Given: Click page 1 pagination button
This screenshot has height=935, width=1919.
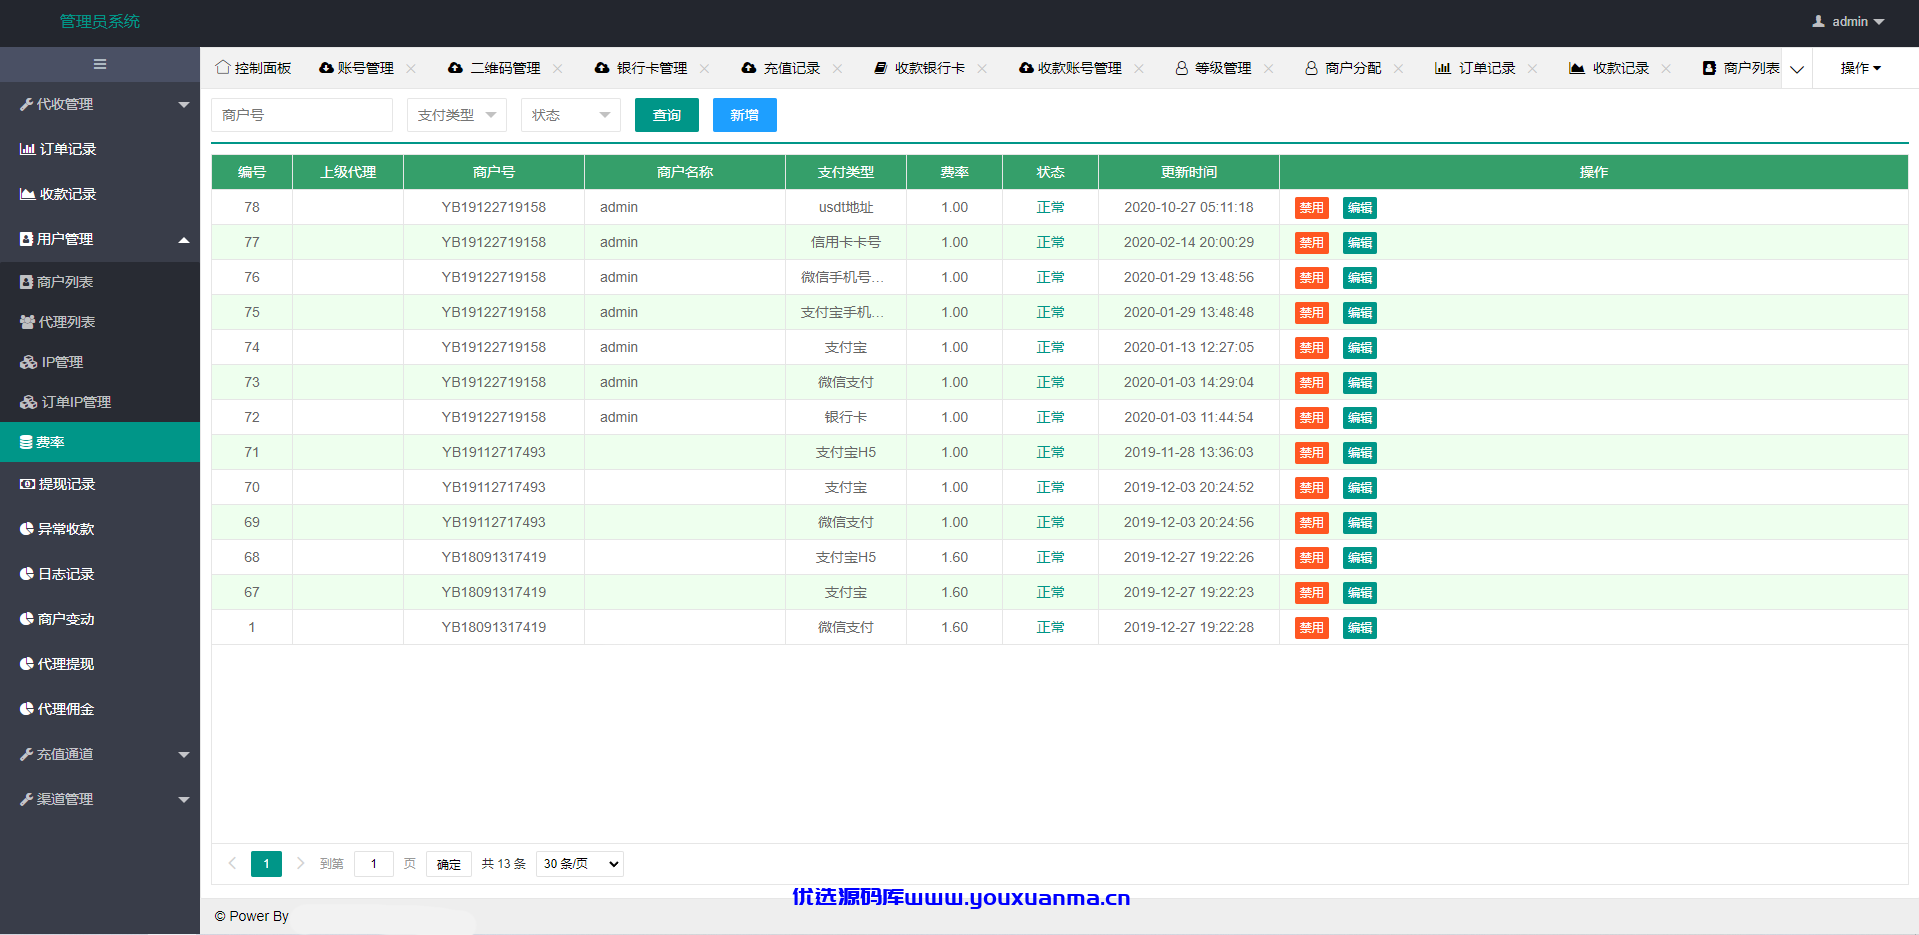Looking at the screenshot, I should [x=266, y=864].
